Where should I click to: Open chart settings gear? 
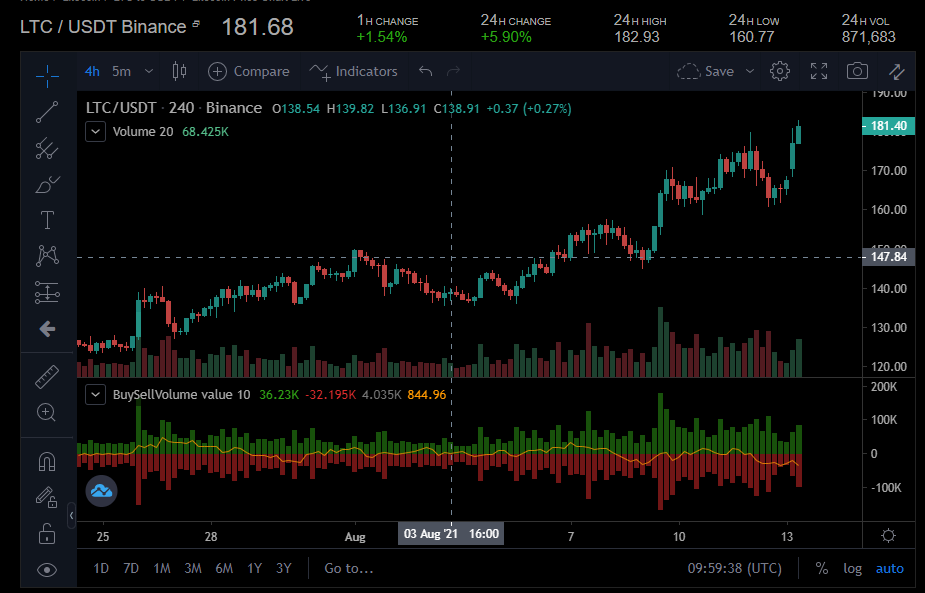pos(780,71)
